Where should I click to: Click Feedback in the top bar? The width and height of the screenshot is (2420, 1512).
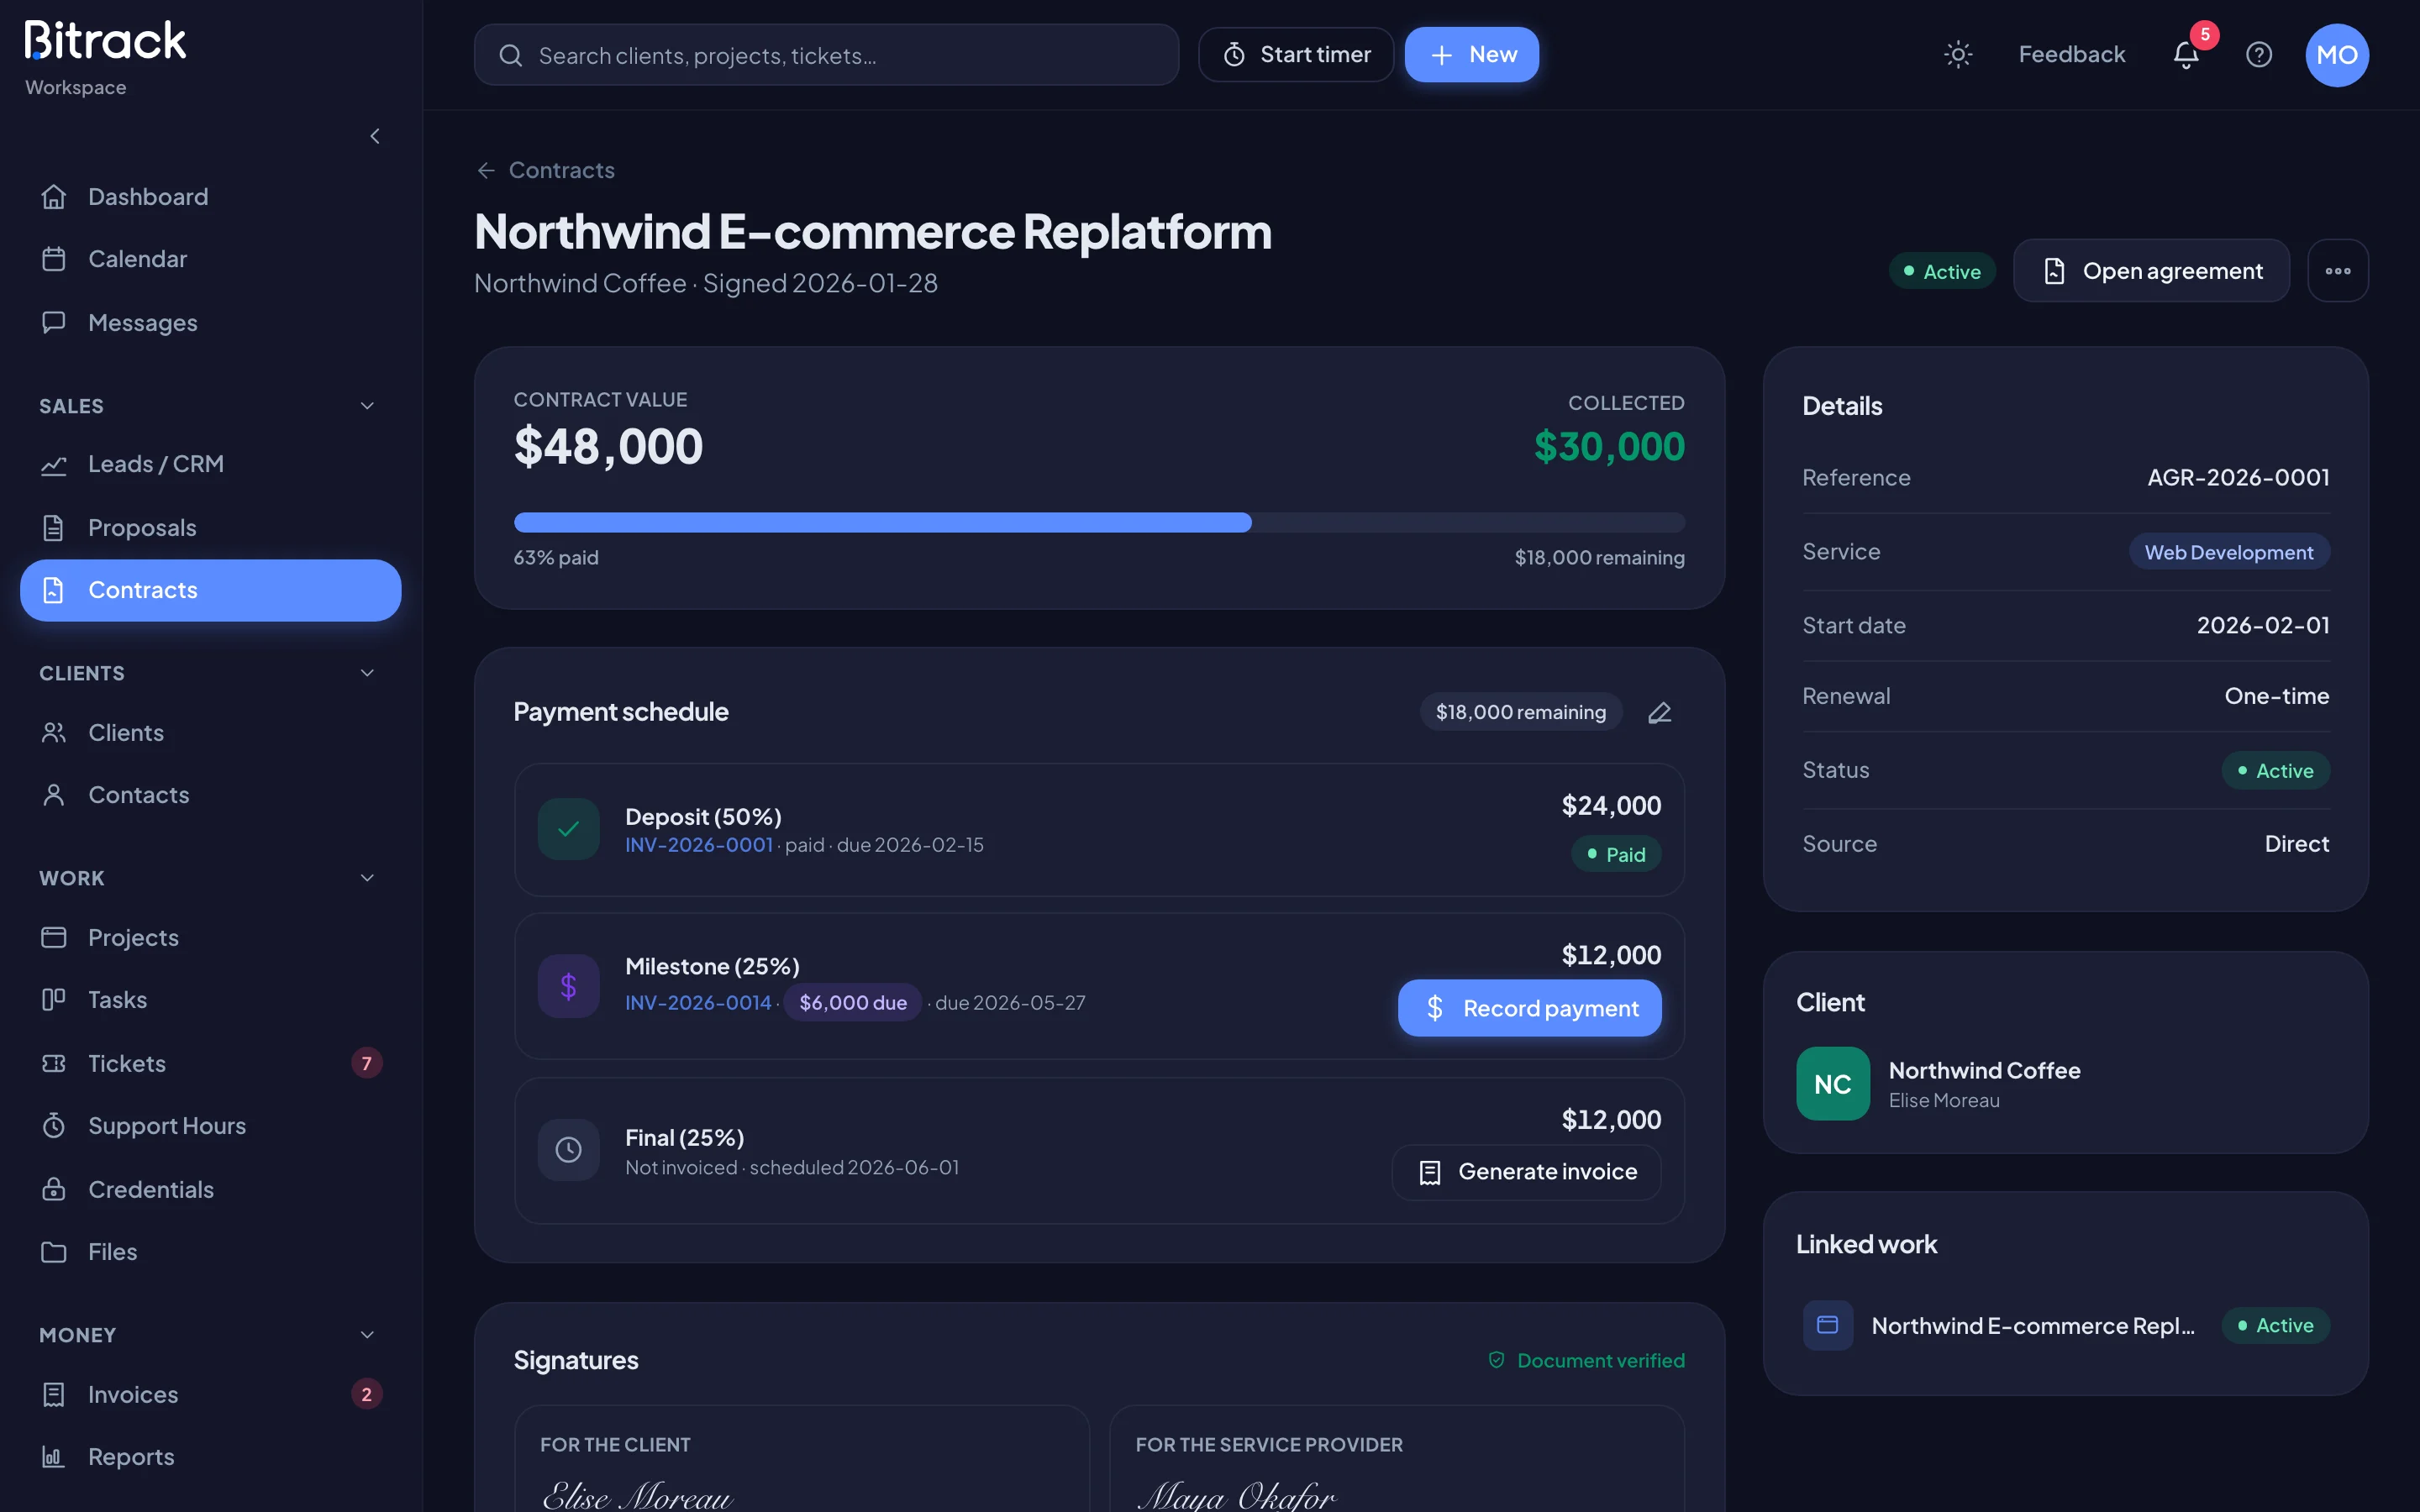pyautogui.click(x=2071, y=54)
